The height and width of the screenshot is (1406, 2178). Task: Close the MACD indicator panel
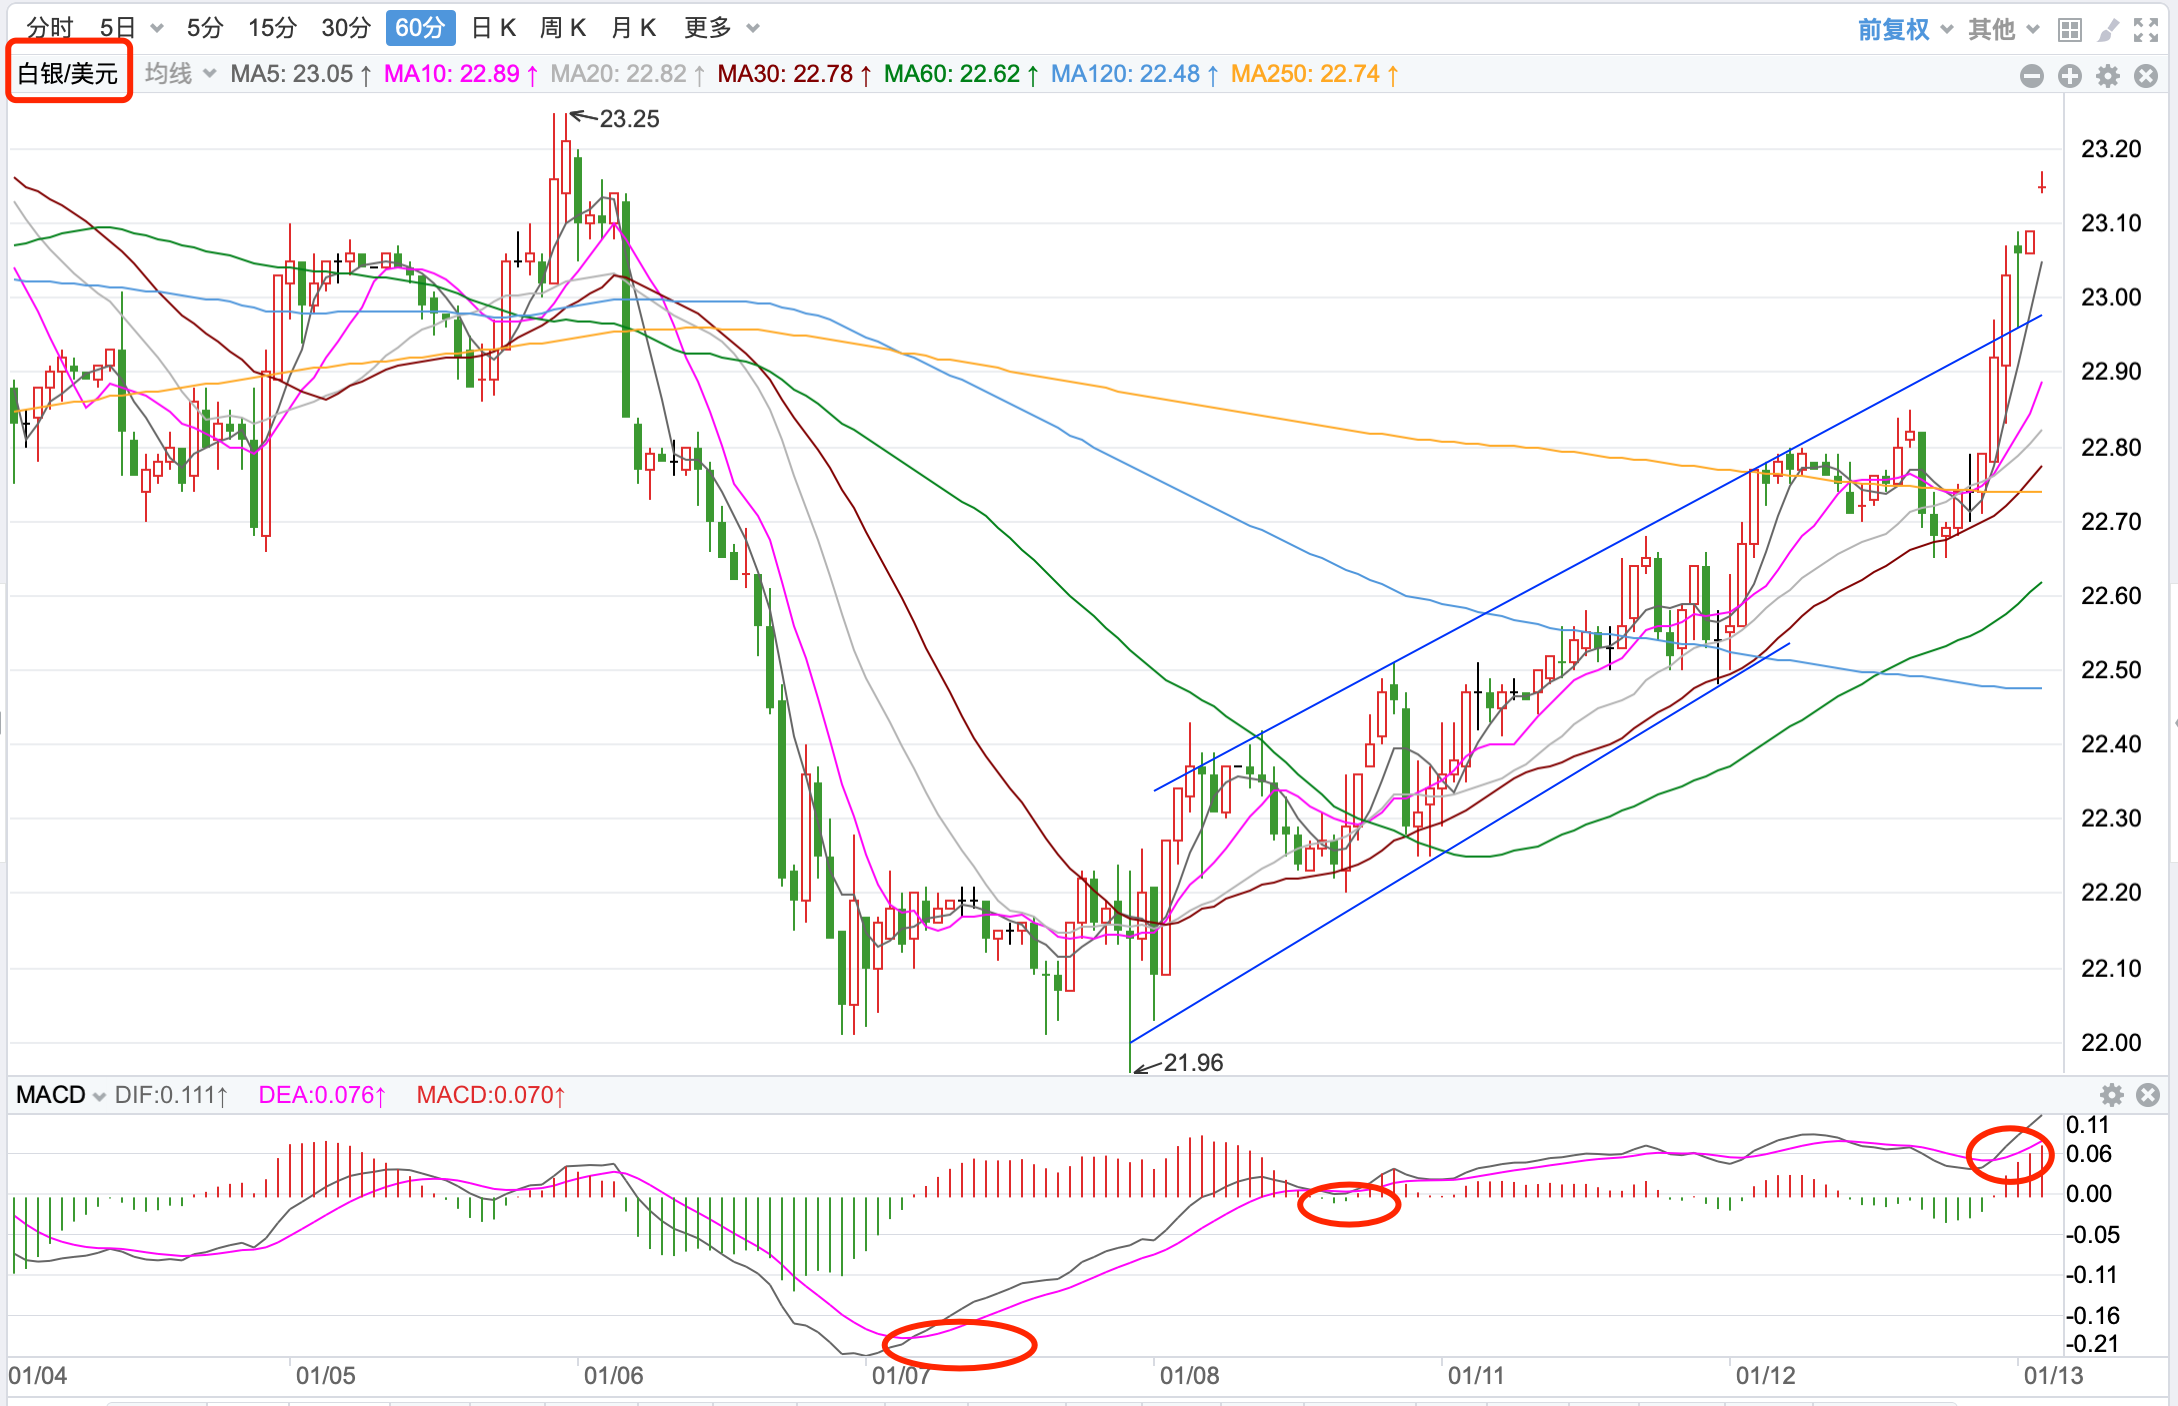(2147, 1095)
